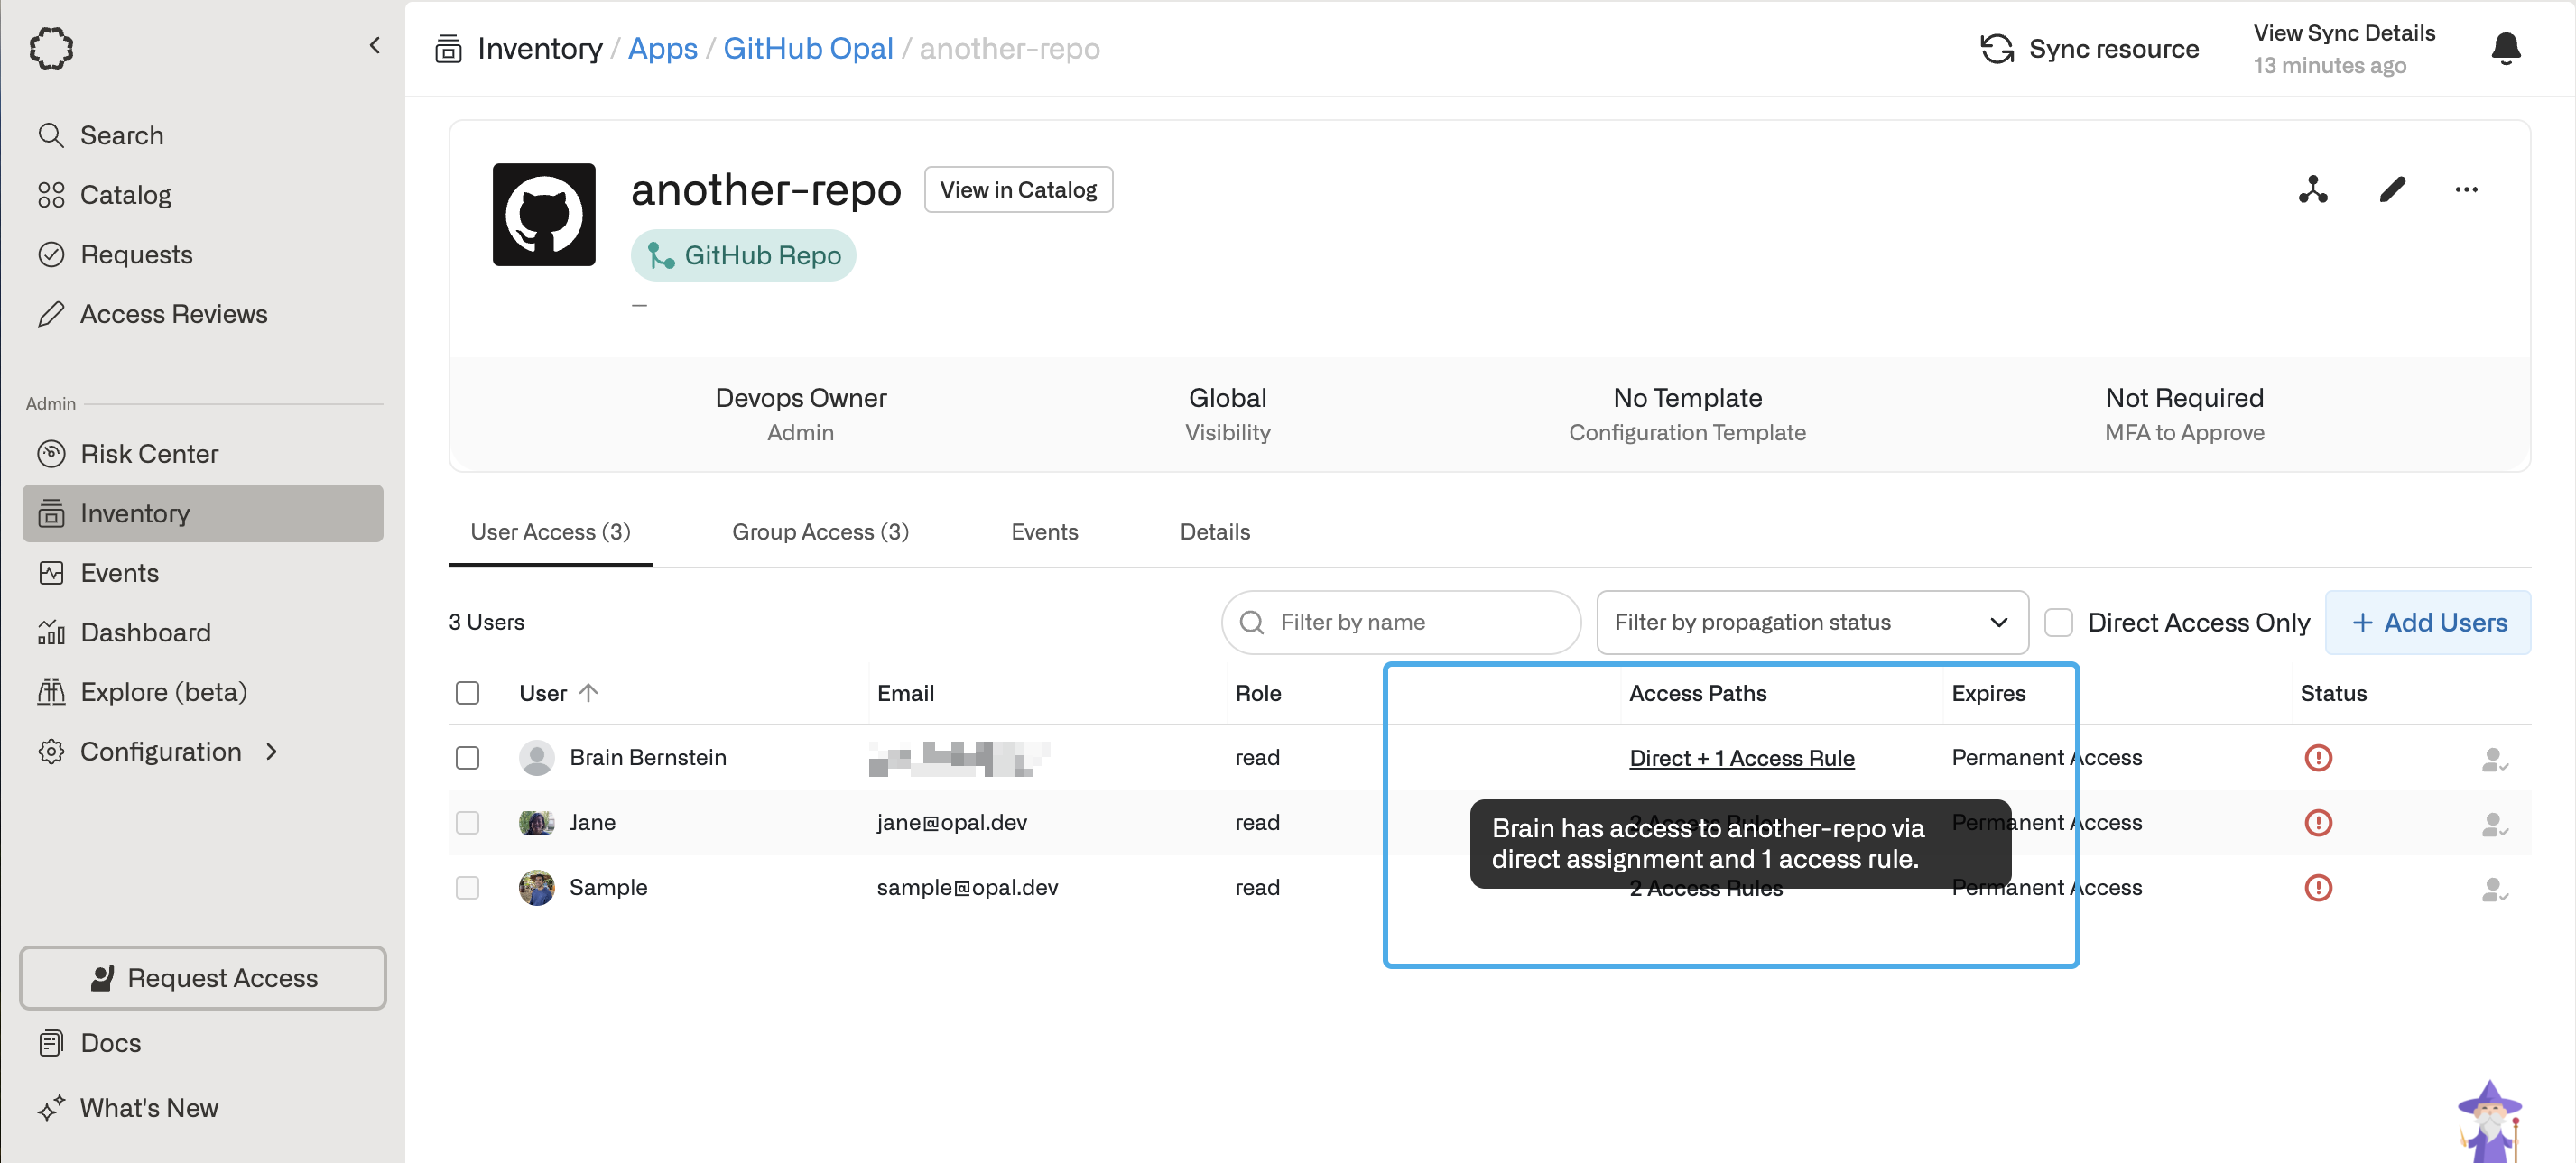Enable the Direct Access Only checkbox

click(2058, 622)
